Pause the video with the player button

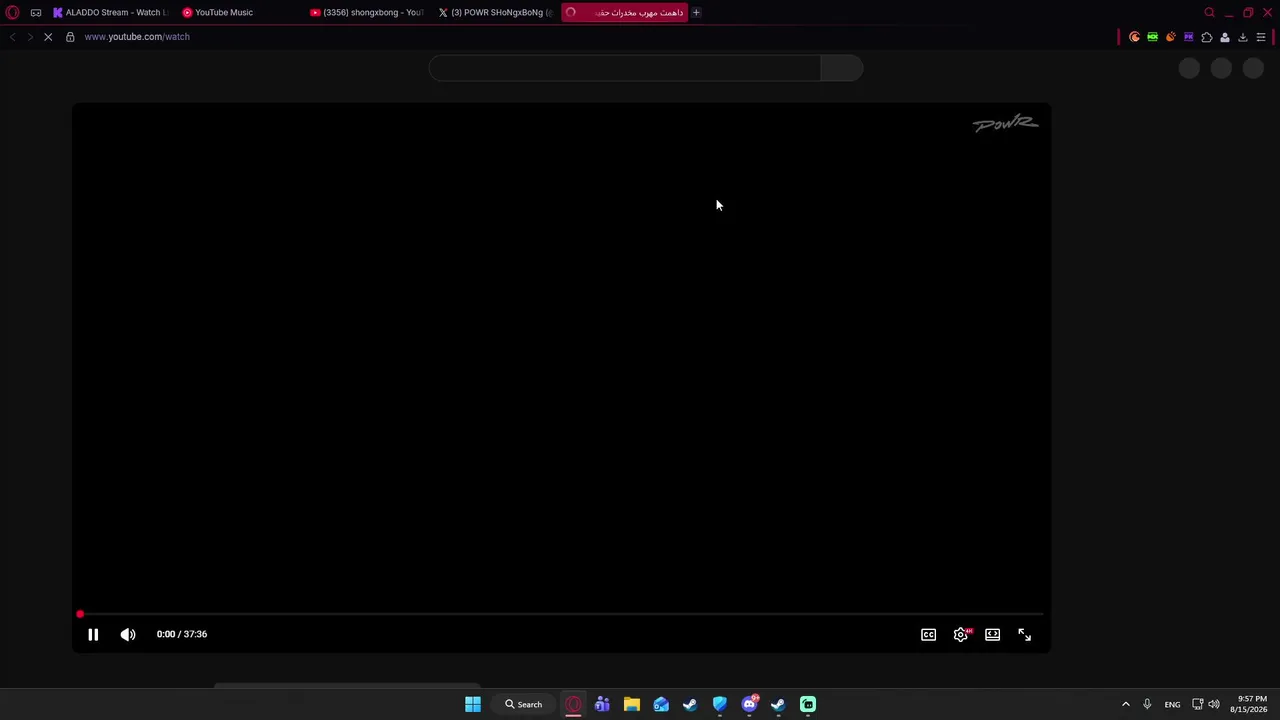(x=93, y=634)
